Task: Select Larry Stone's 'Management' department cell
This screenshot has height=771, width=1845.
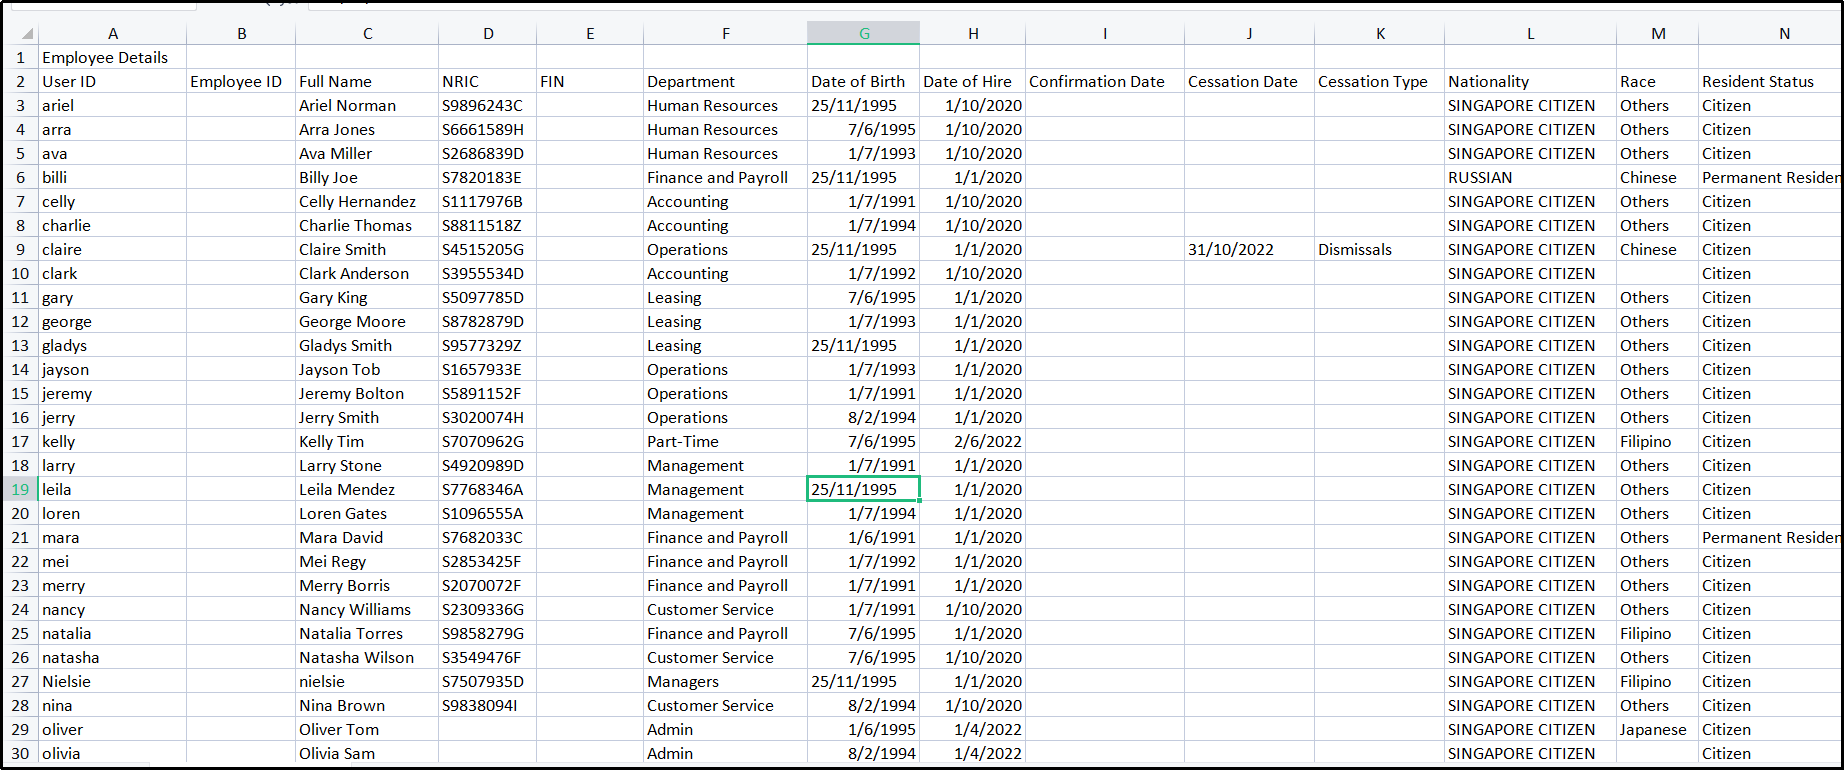Action: pyautogui.click(x=726, y=465)
